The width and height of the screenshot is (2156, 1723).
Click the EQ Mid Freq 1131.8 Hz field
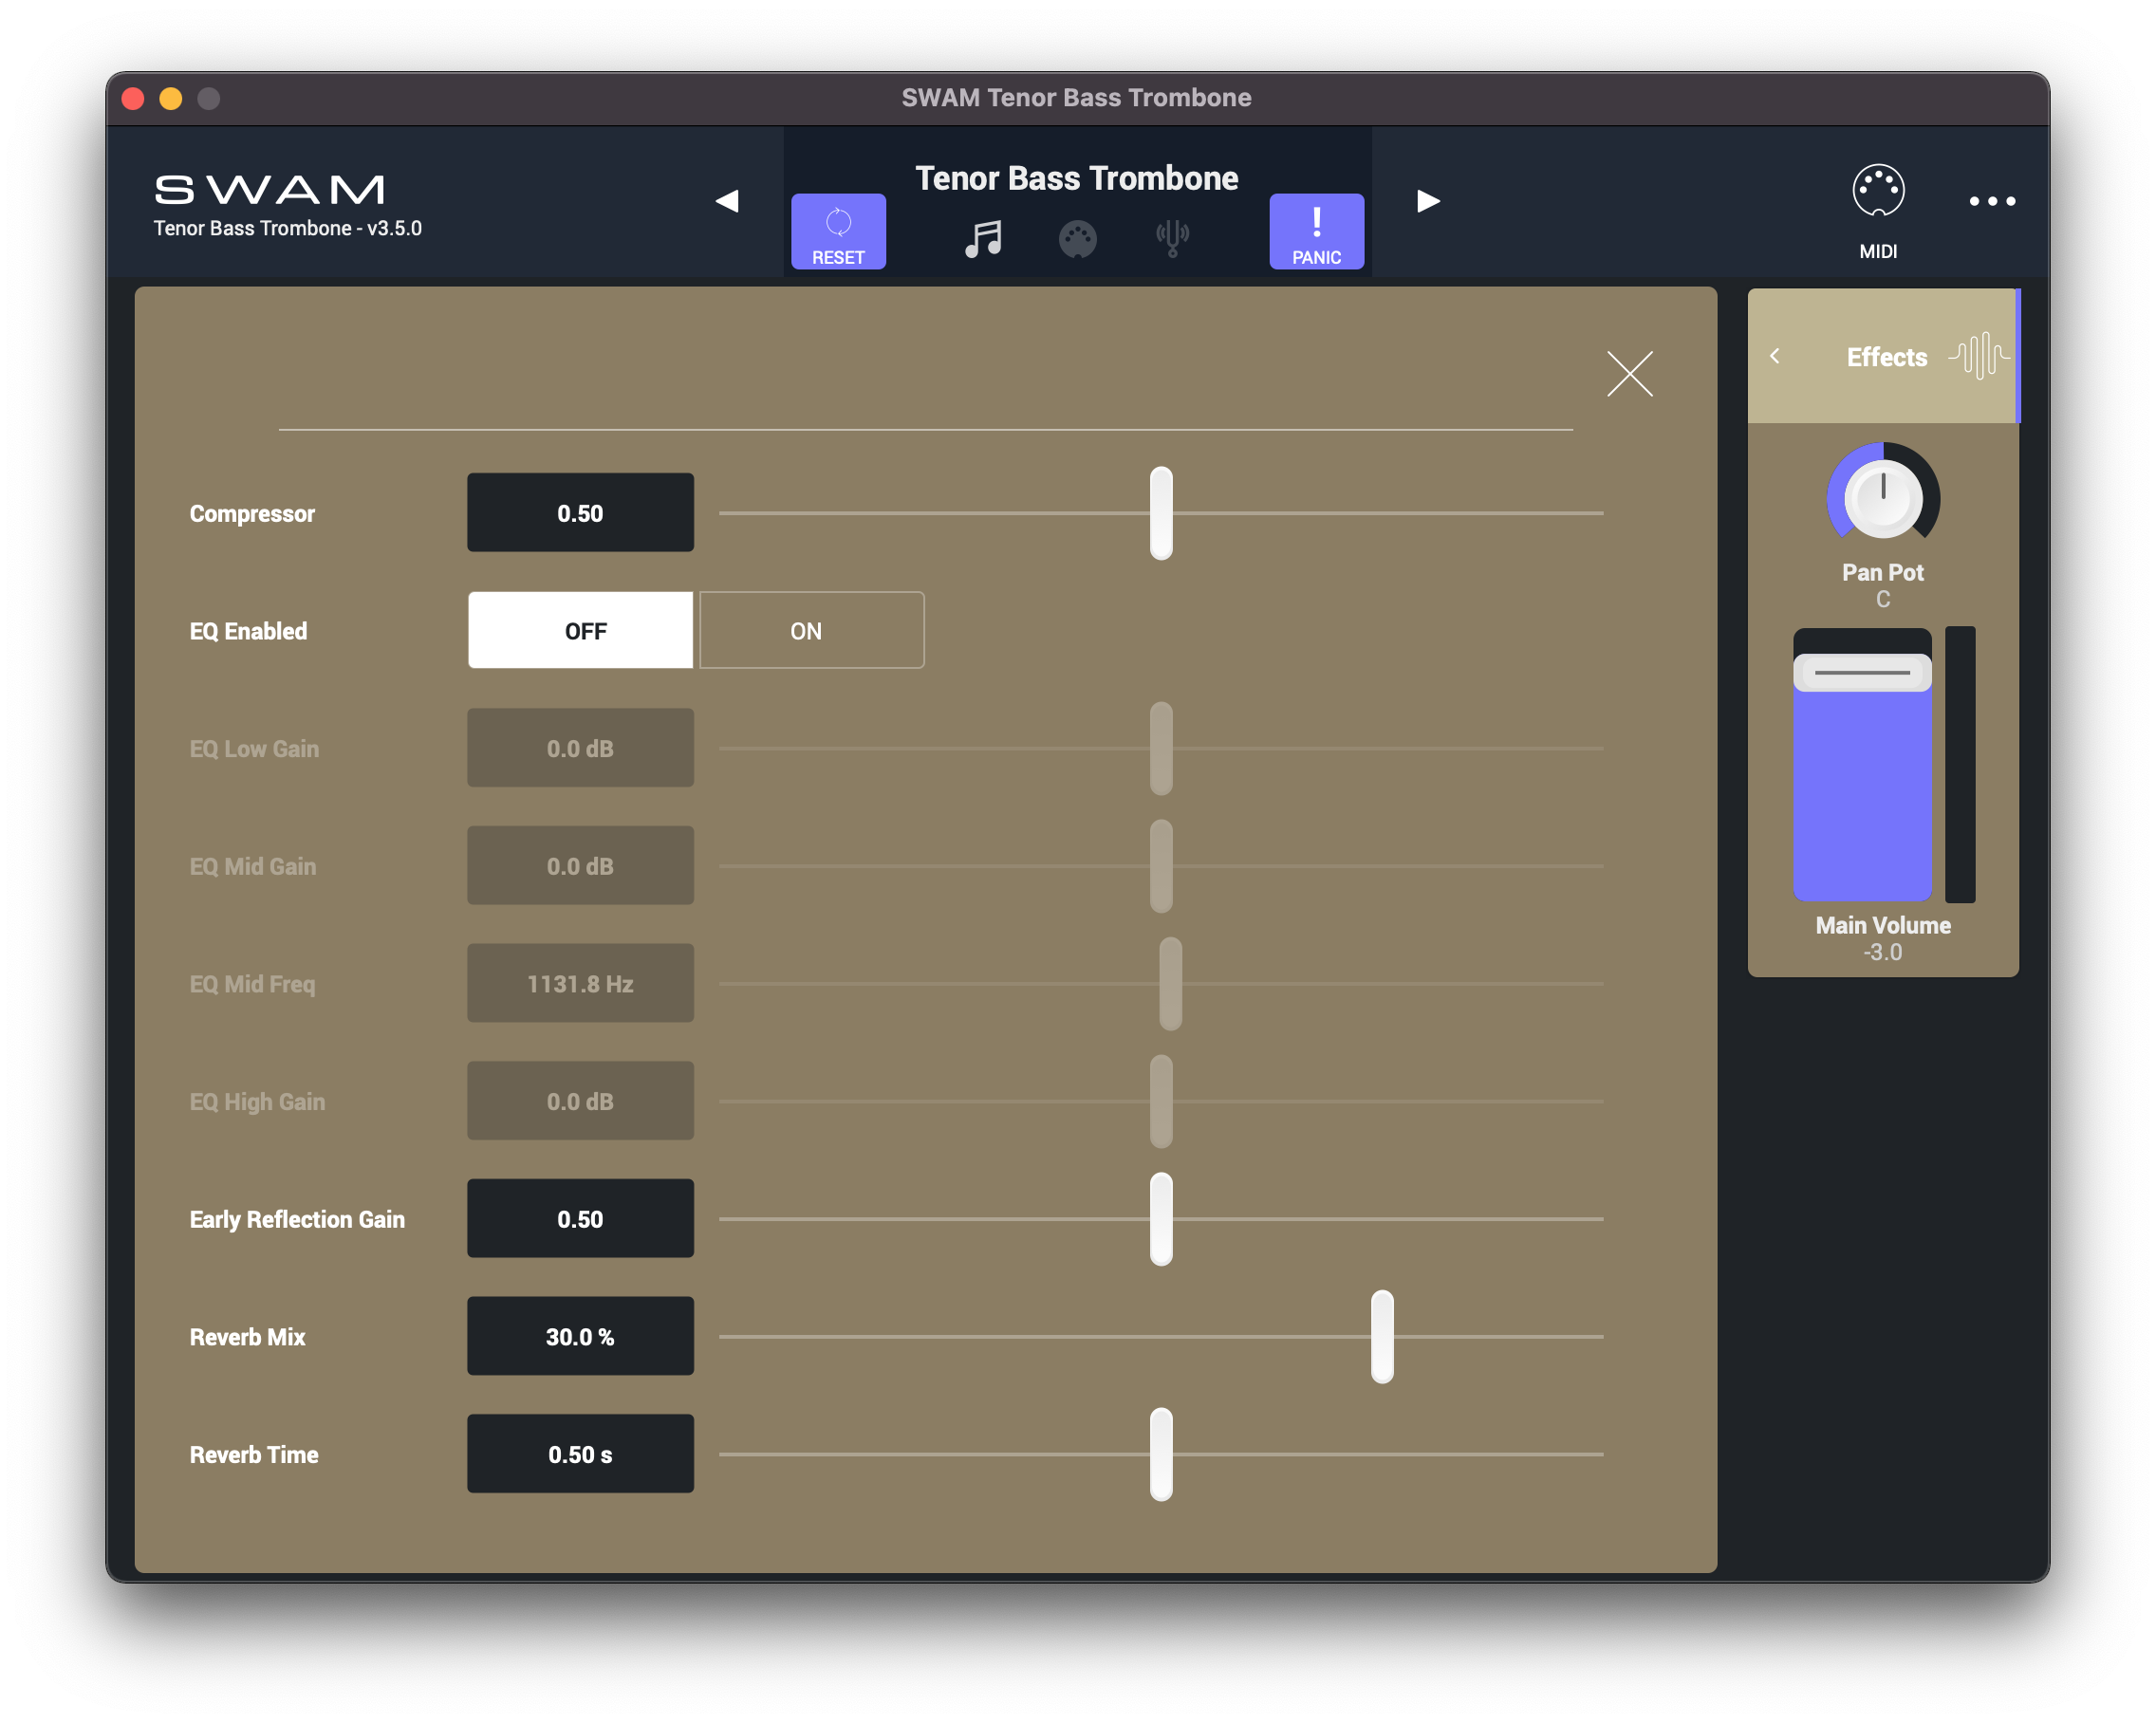click(580, 984)
